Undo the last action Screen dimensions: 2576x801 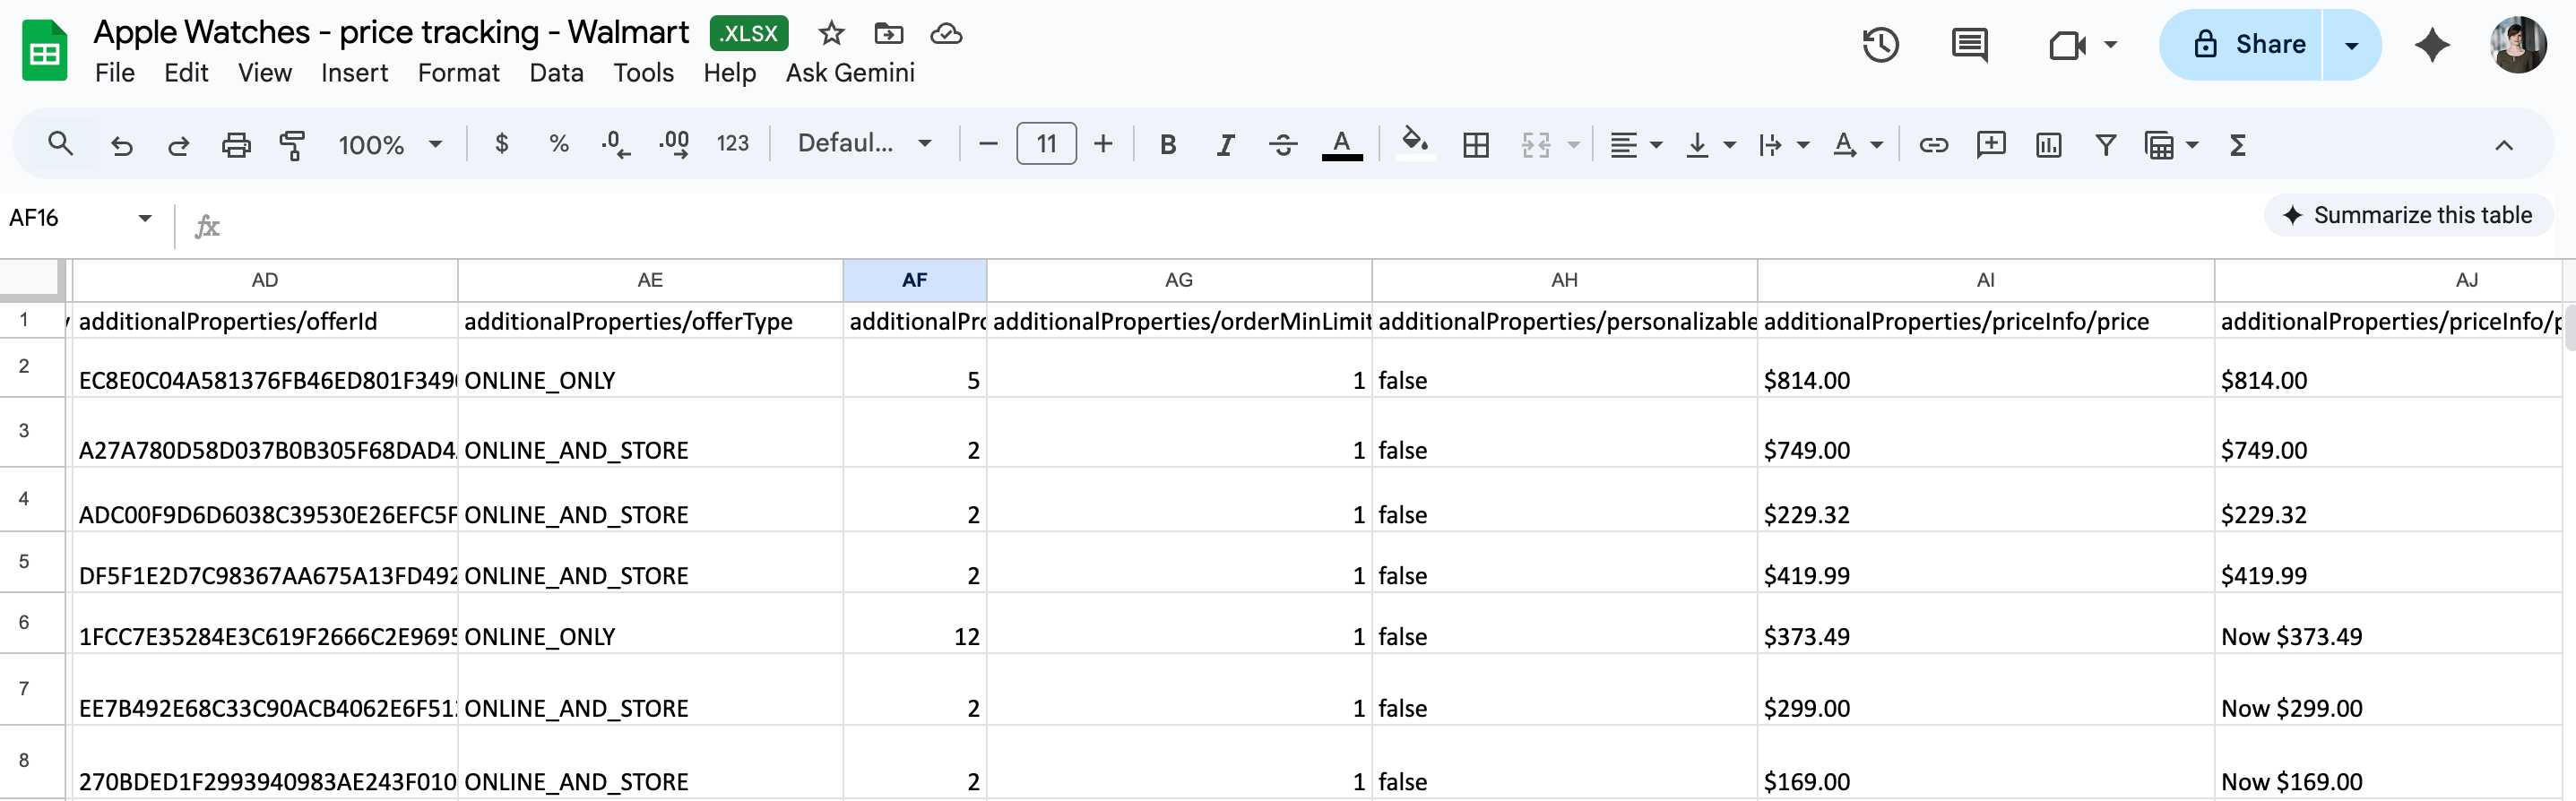tap(122, 145)
